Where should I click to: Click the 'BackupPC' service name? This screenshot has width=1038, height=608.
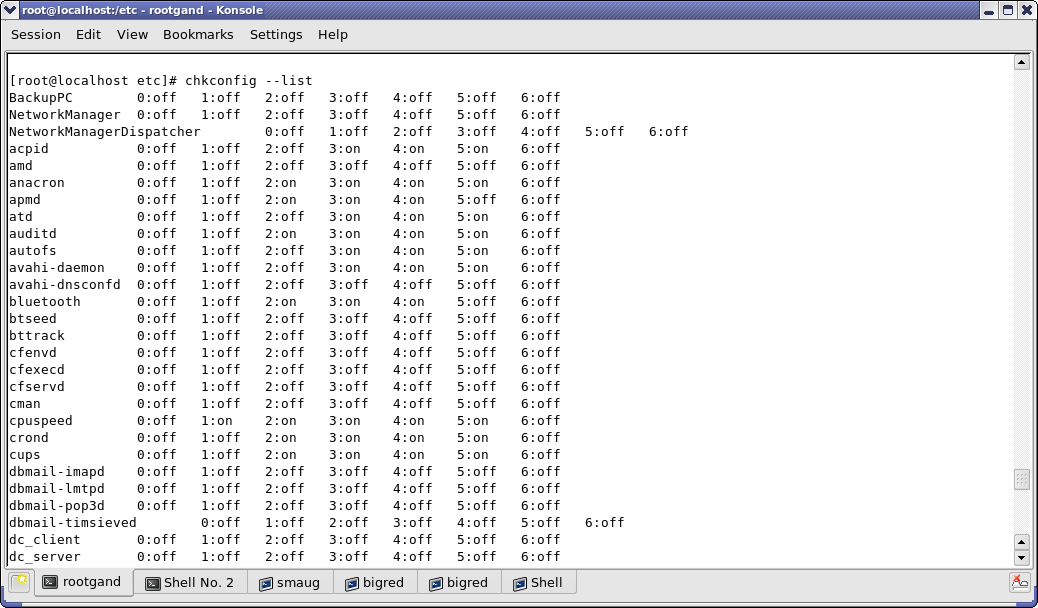pos(40,98)
